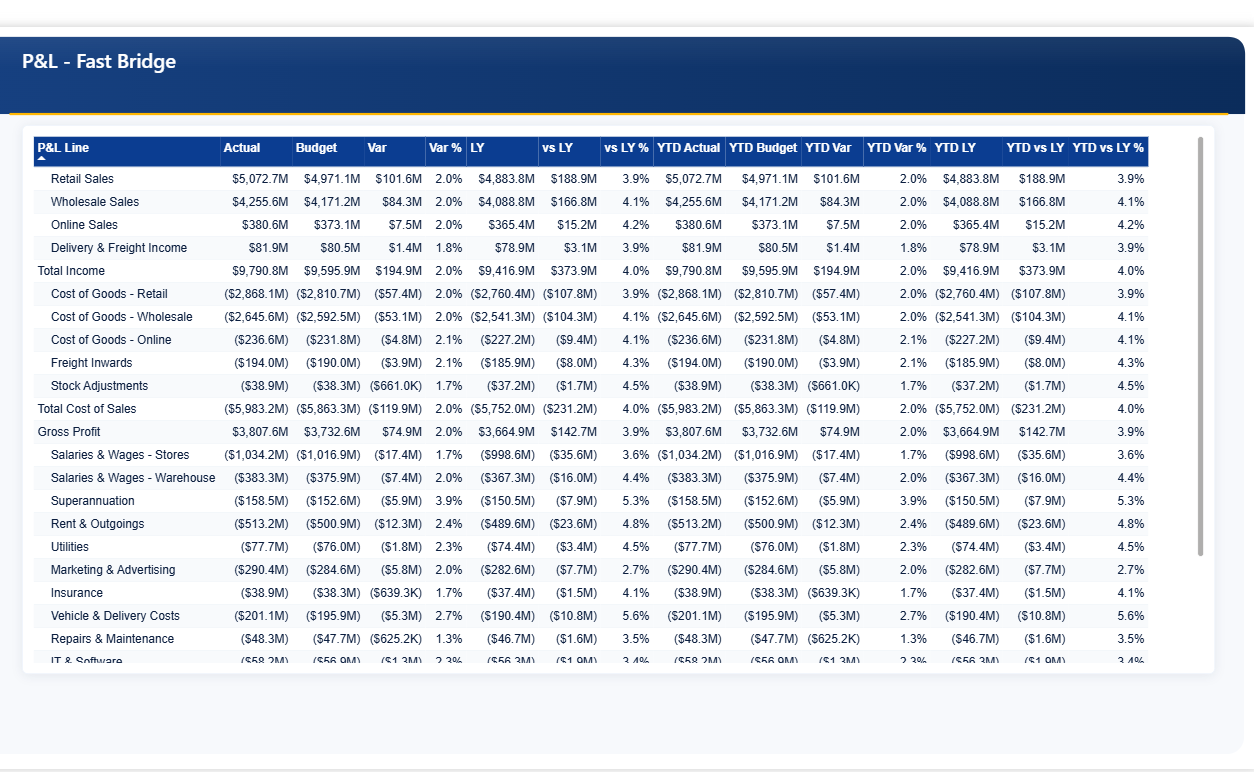Select the Utilities row label
Screen dimensions: 1254x772
coord(70,547)
